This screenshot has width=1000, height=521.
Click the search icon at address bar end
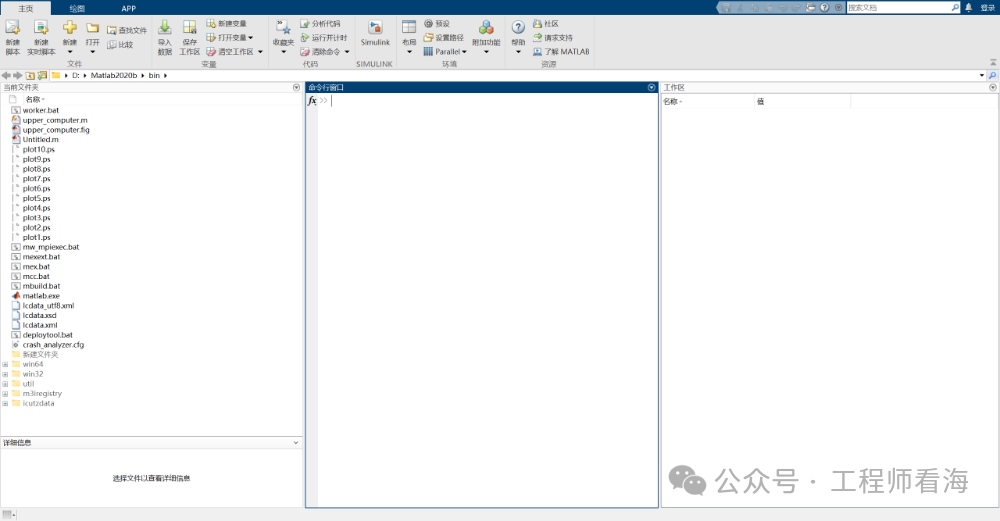click(x=993, y=75)
